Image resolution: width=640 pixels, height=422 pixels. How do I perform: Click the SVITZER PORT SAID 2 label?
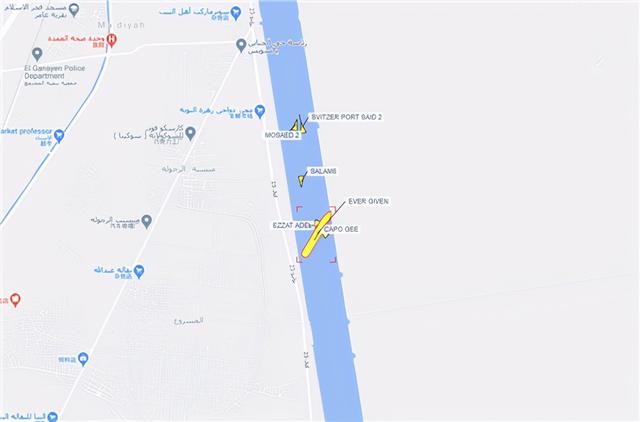(347, 117)
